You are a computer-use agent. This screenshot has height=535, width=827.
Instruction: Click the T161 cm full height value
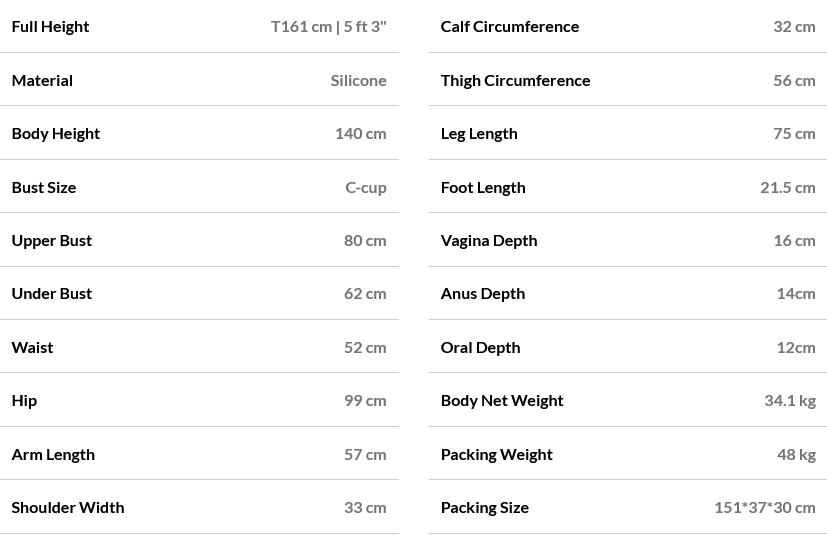pos(328,26)
